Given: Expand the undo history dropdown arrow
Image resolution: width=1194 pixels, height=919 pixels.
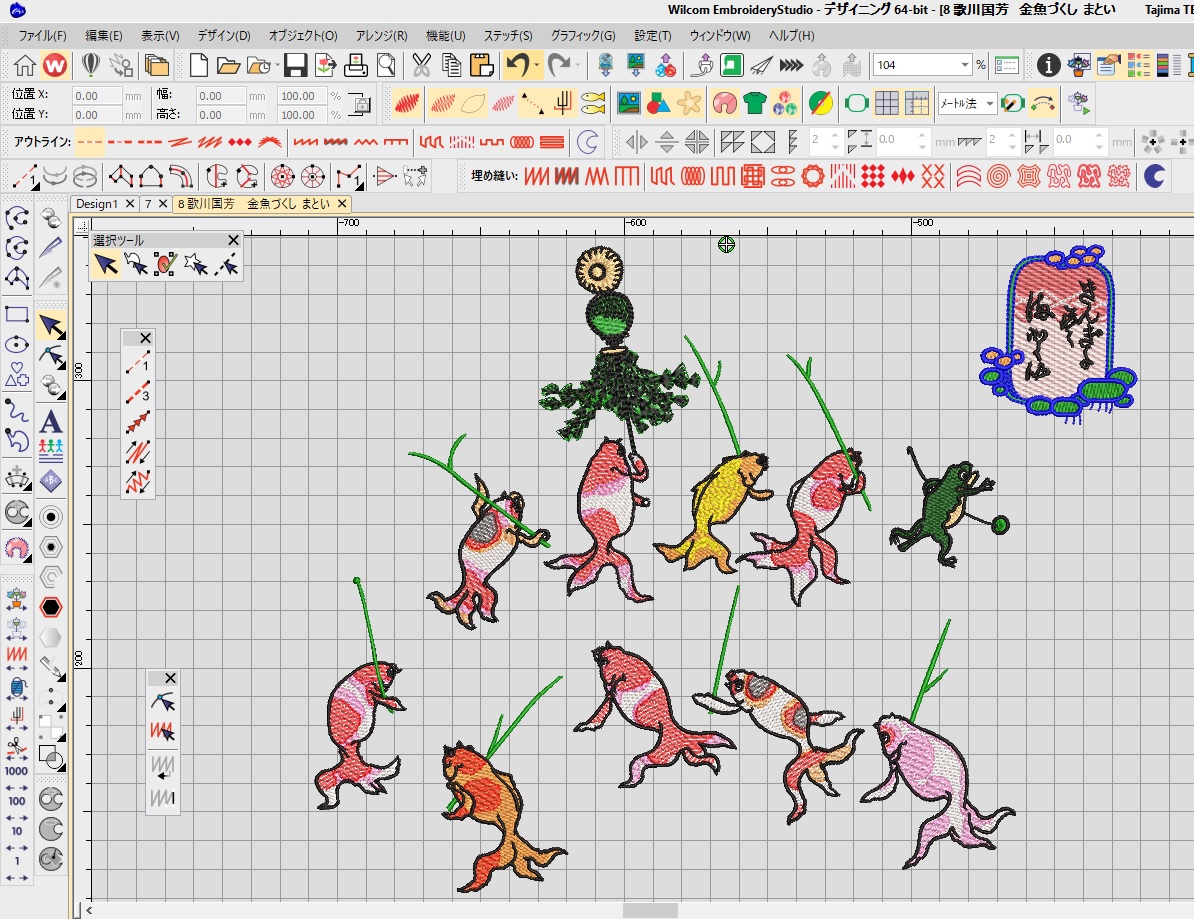Looking at the screenshot, I should point(537,65).
